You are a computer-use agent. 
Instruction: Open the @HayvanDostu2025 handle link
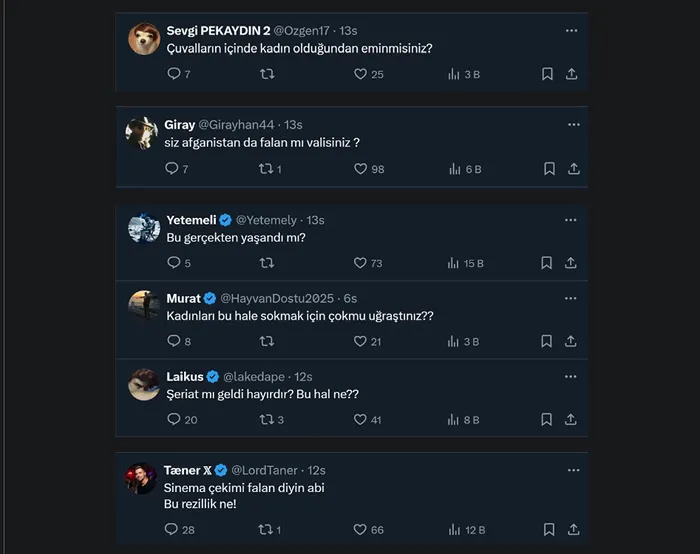(278, 298)
